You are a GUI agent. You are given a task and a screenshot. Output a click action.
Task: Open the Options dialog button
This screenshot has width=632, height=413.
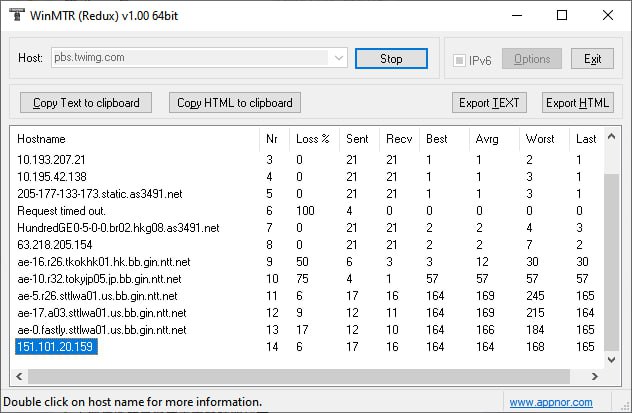coord(532,59)
